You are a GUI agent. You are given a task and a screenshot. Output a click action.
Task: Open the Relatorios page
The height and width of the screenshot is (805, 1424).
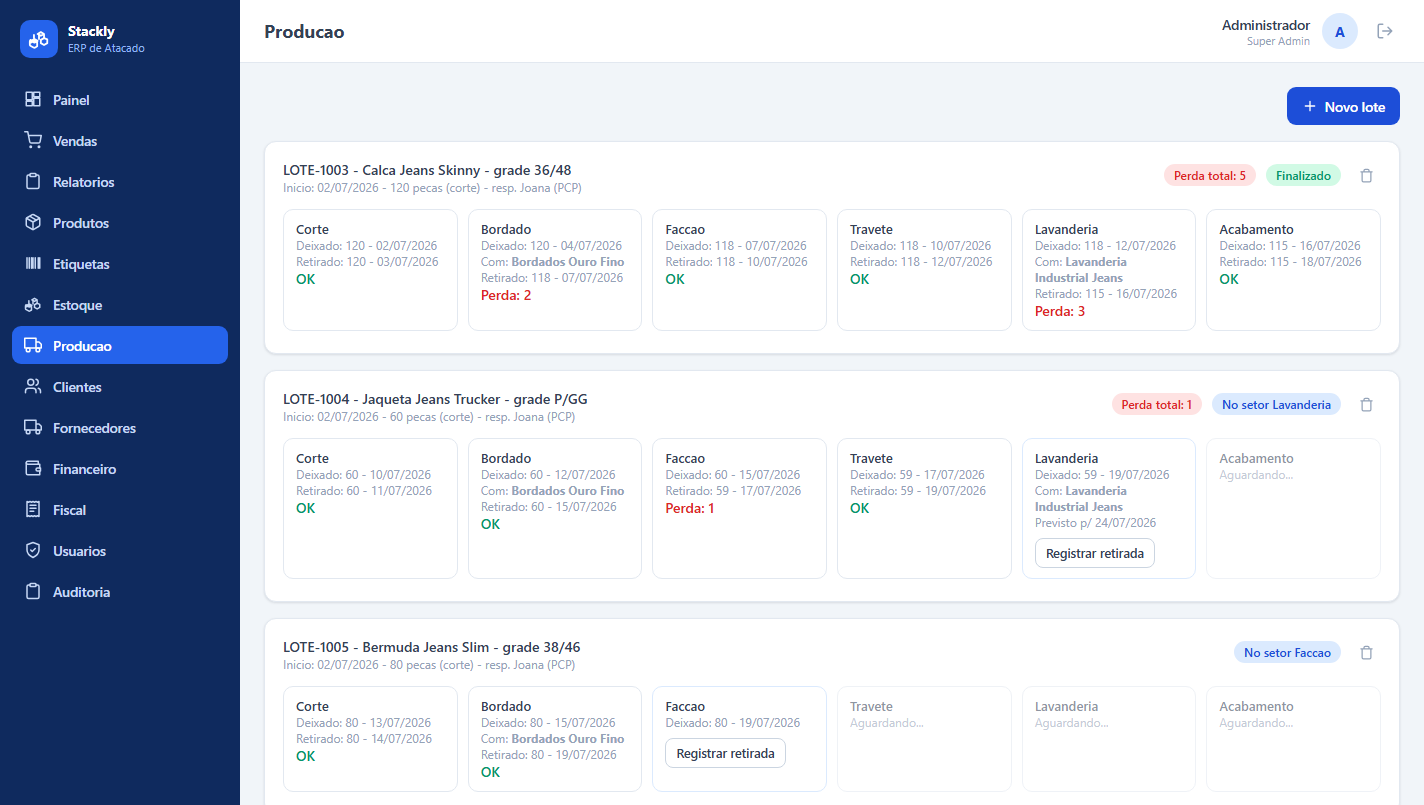(120, 182)
